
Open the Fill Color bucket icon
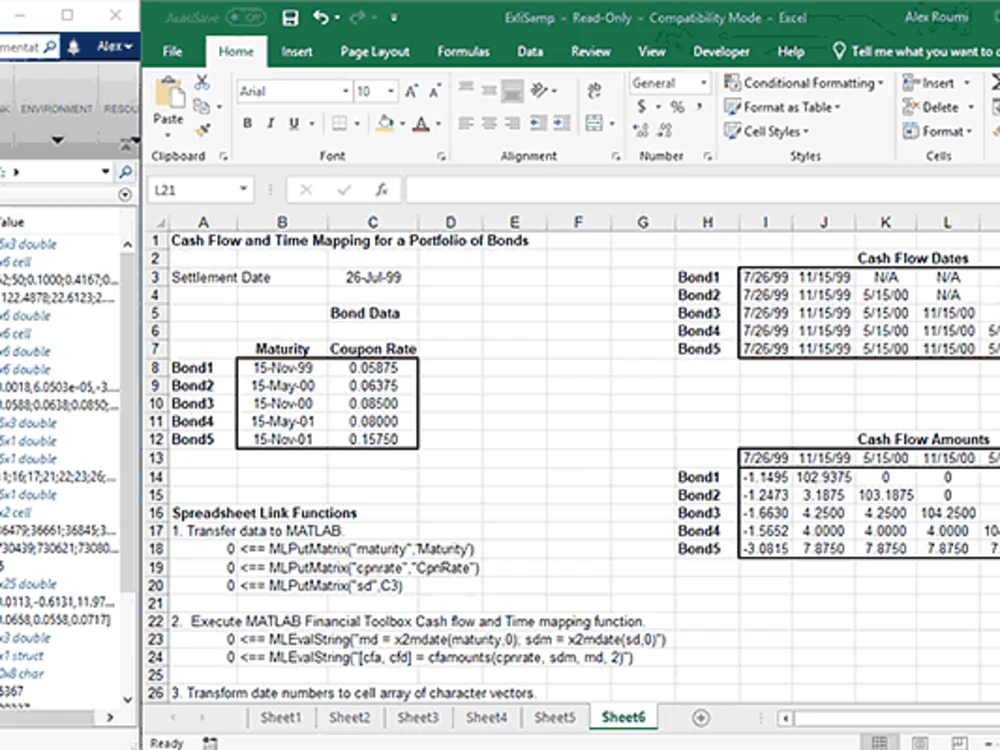click(385, 122)
